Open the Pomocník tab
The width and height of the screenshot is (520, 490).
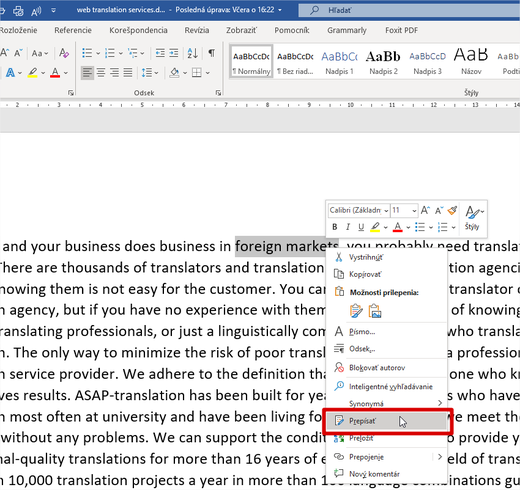[x=292, y=30]
